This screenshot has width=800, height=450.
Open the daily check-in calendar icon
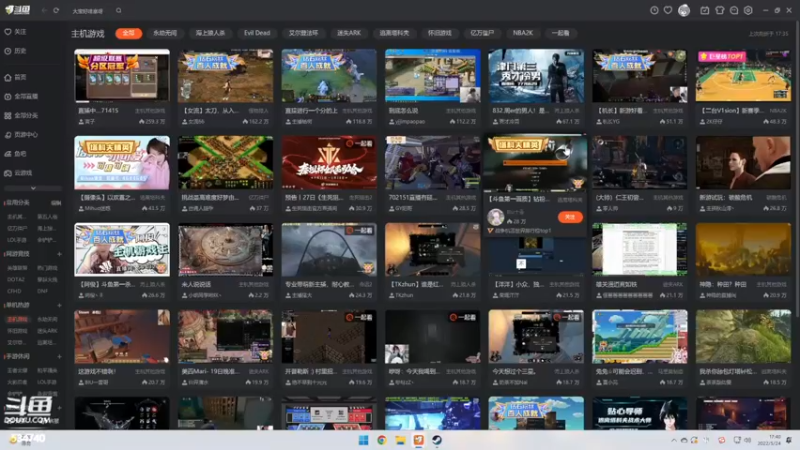705,10
